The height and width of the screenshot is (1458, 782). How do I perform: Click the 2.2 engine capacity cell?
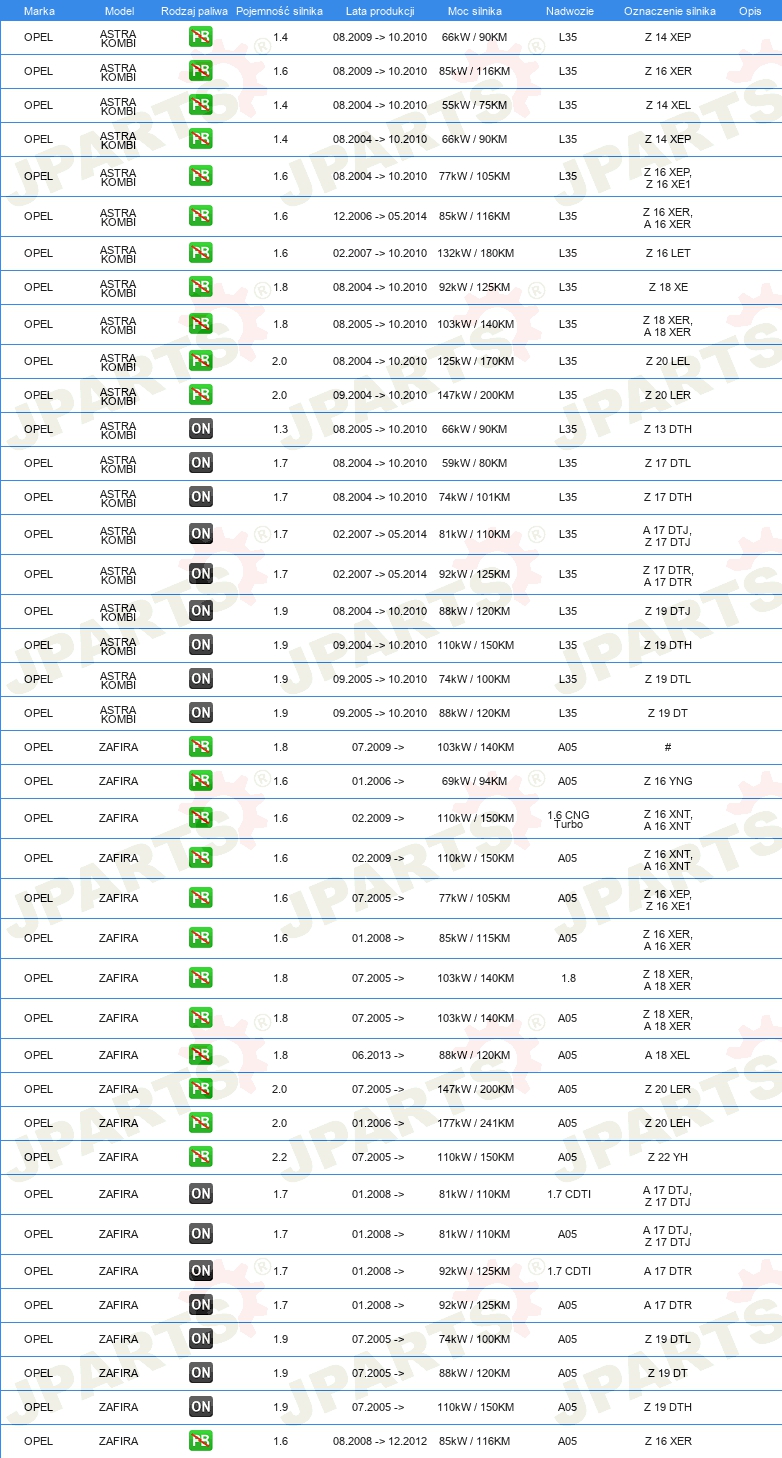coord(280,1157)
